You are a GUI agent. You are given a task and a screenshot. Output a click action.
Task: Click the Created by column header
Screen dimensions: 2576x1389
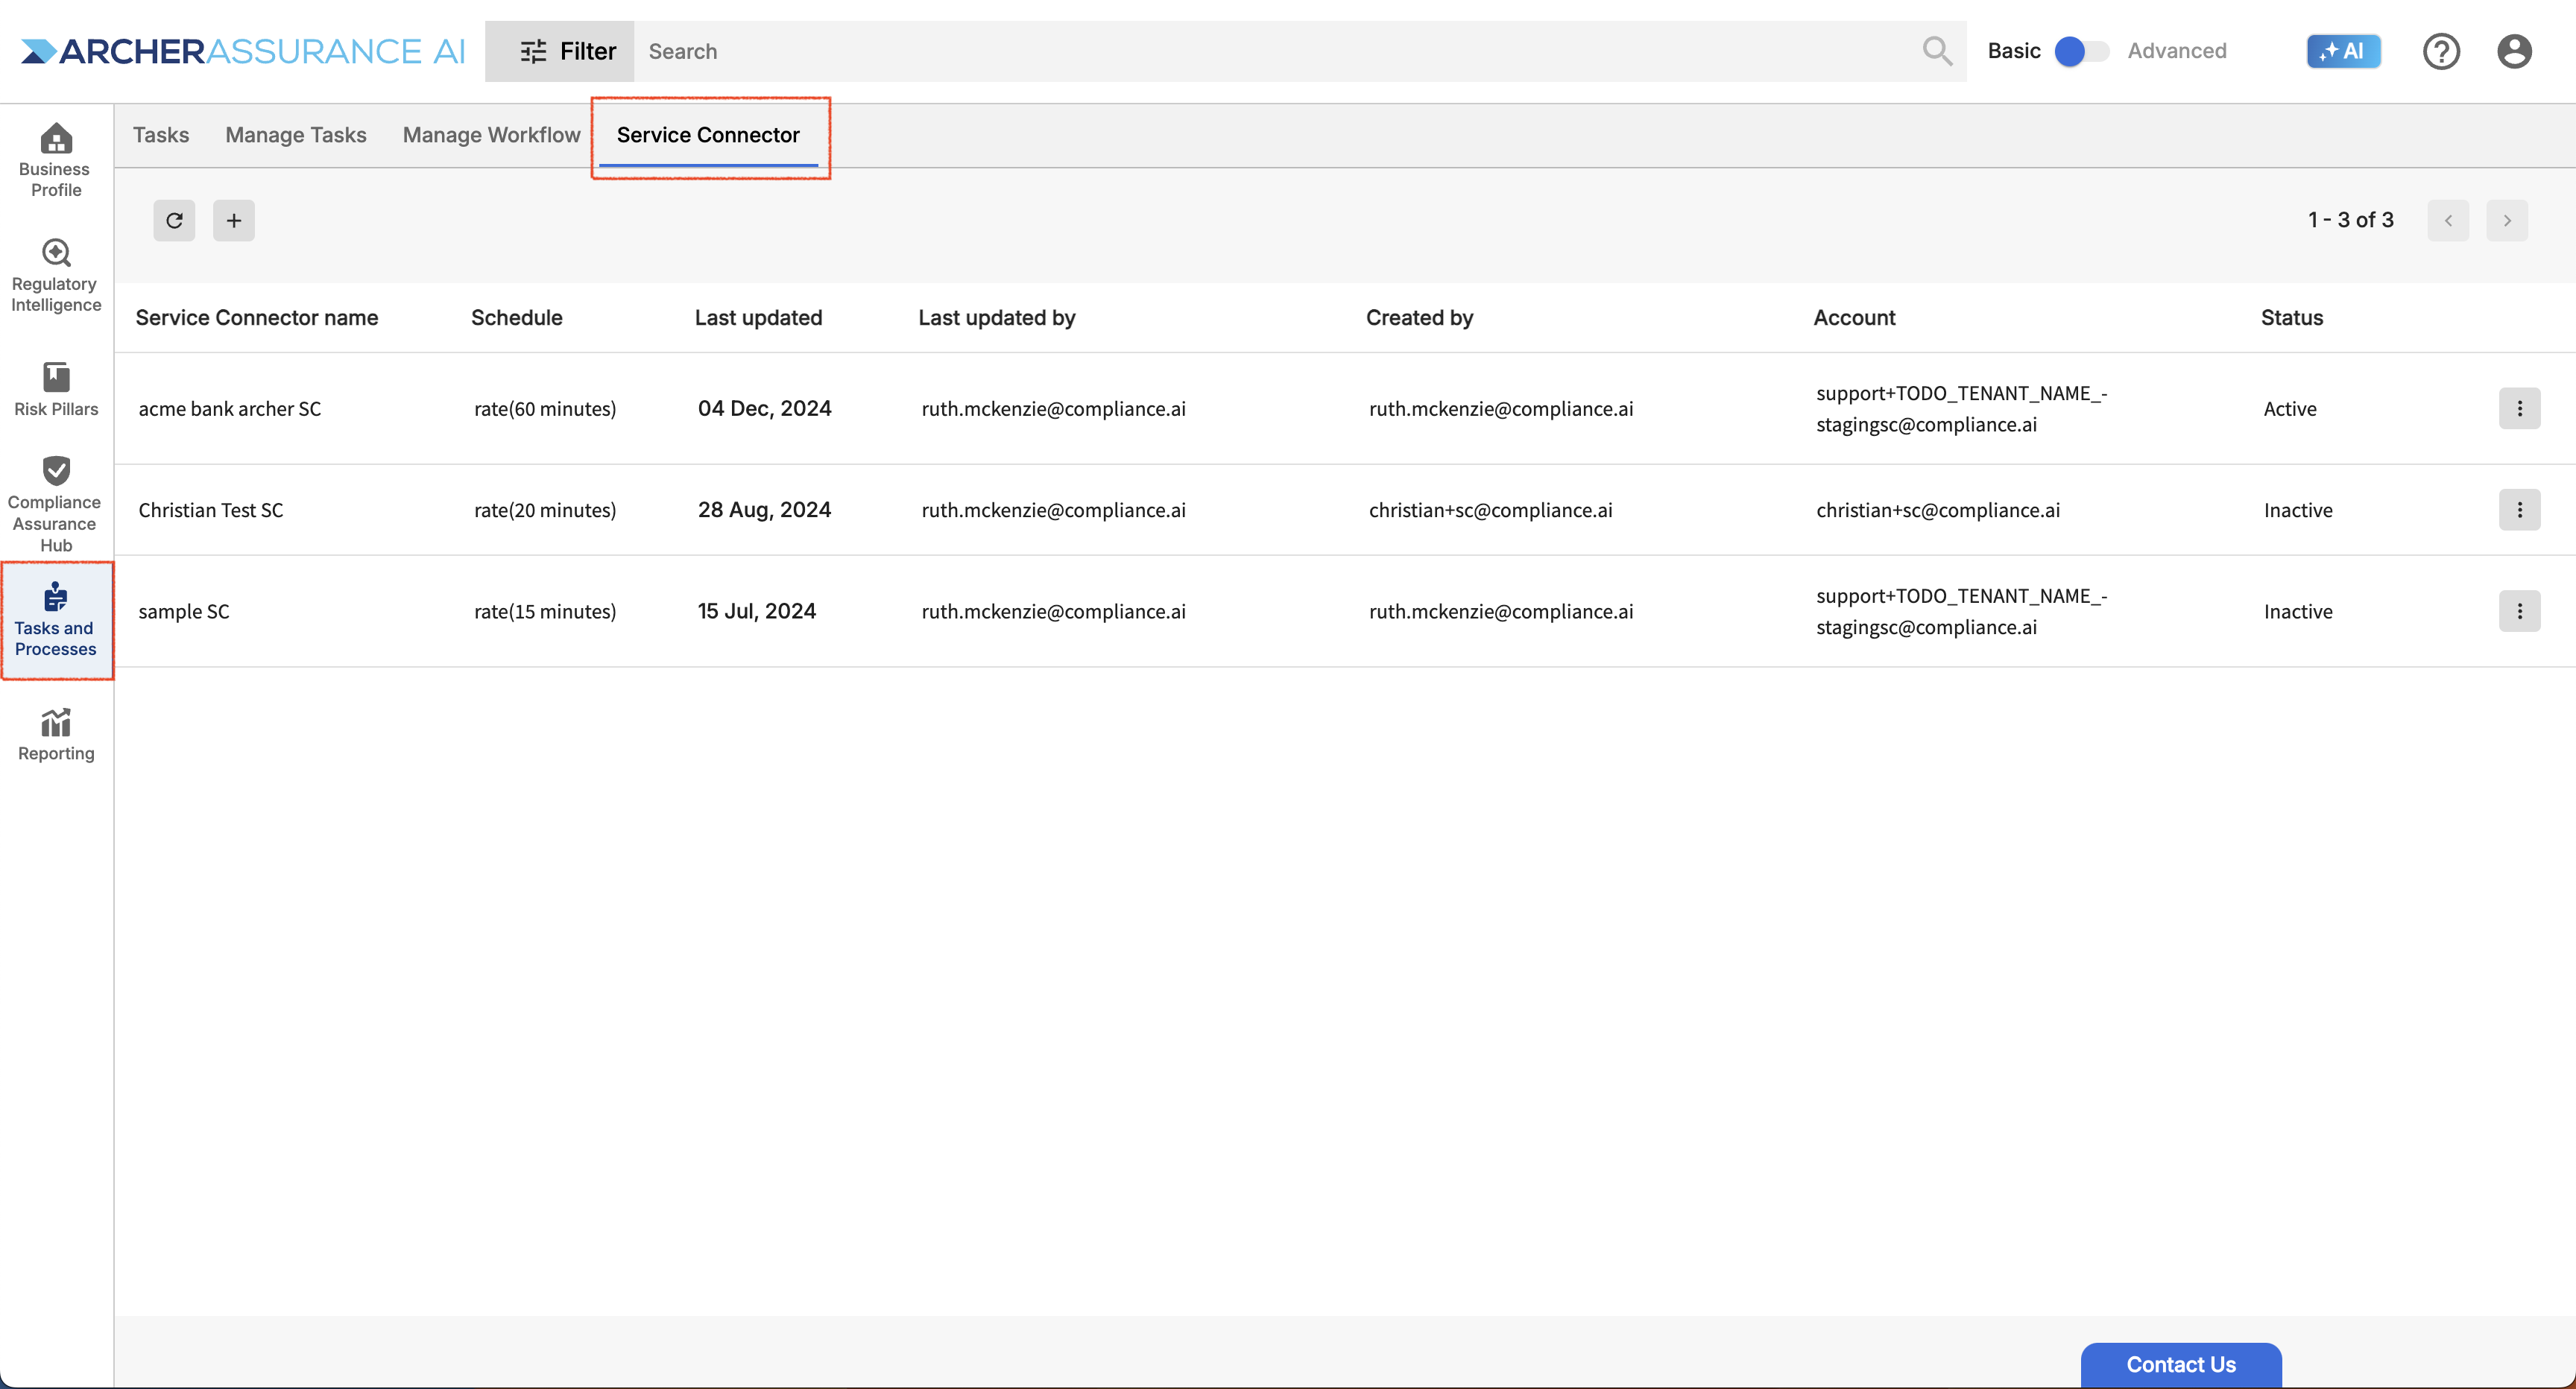tap(1419, 317)
